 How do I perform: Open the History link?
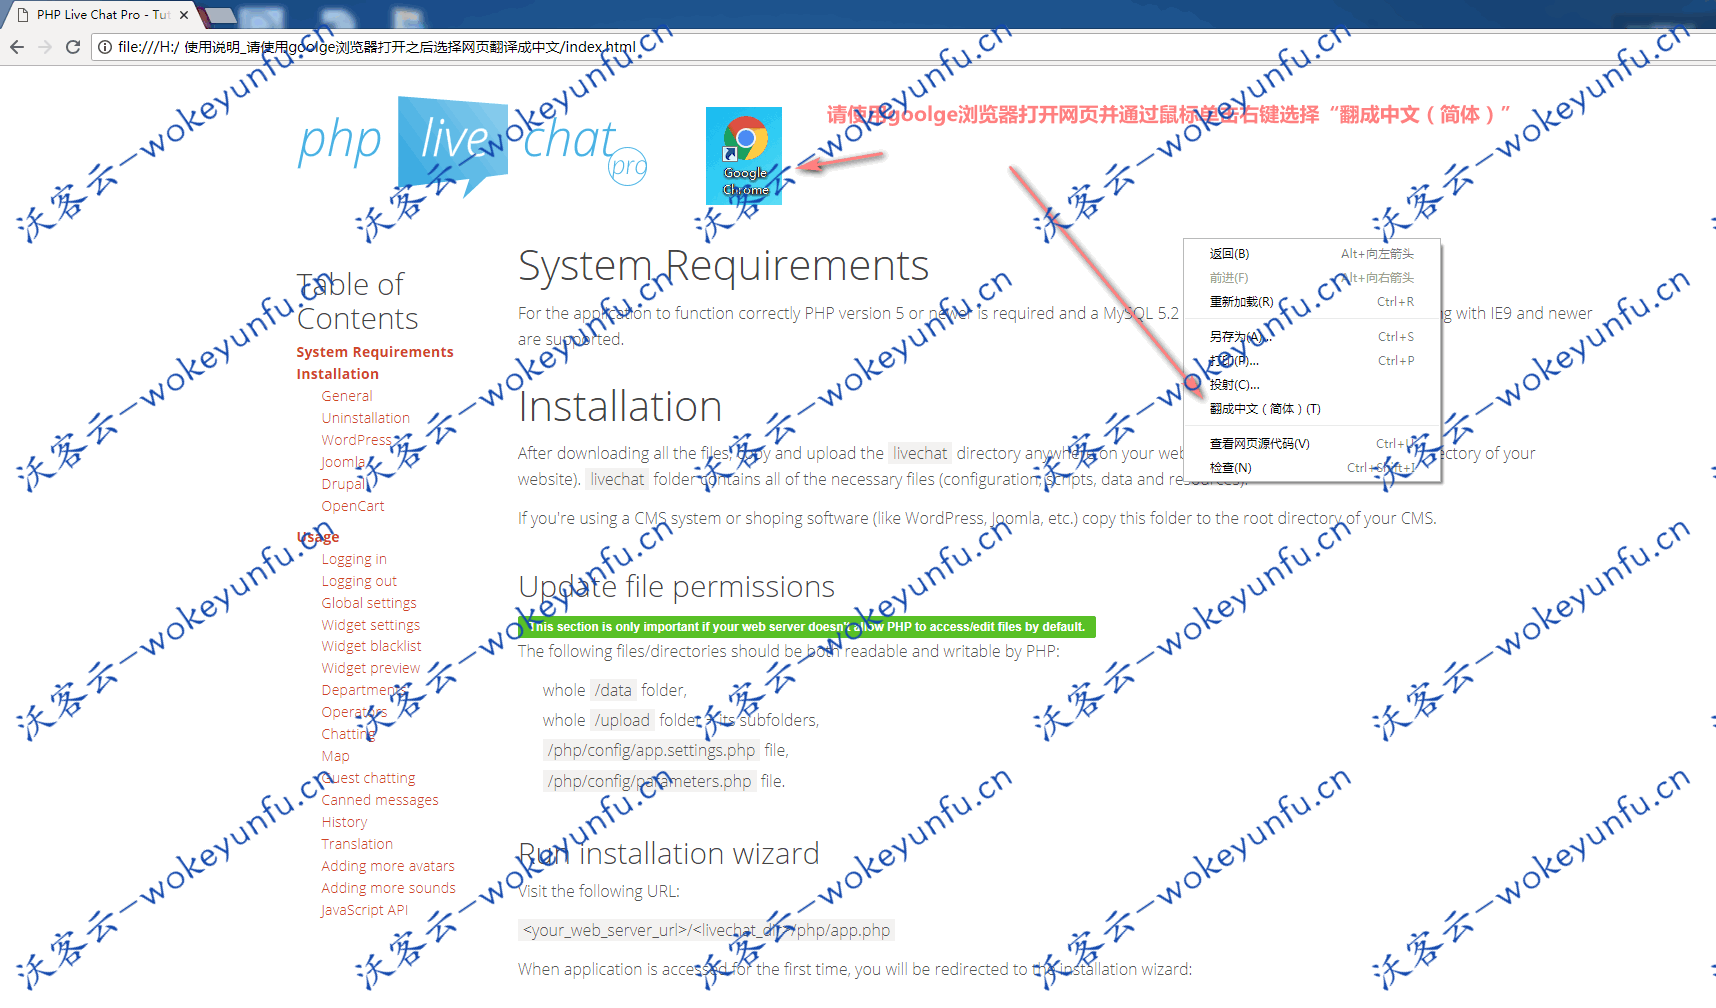344,822
